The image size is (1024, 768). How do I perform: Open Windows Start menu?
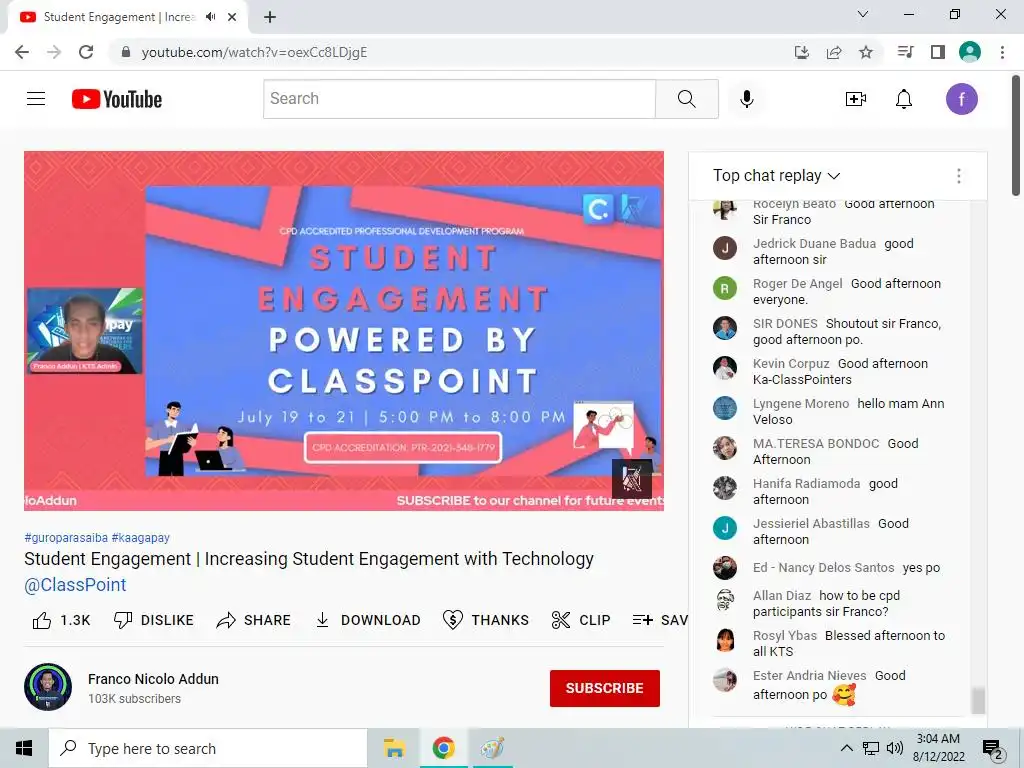point(24,748)
